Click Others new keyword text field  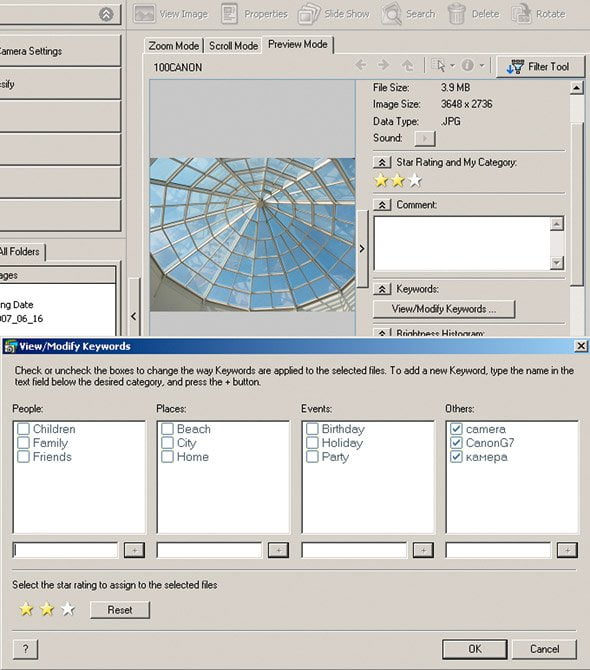498,550
